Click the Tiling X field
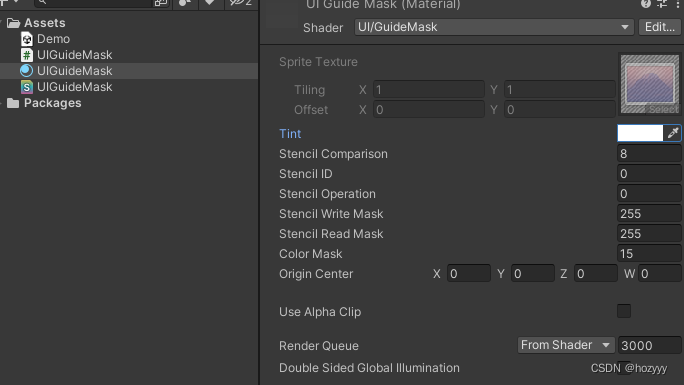Viewport: 684px width, 385px height. coord(429,90)
